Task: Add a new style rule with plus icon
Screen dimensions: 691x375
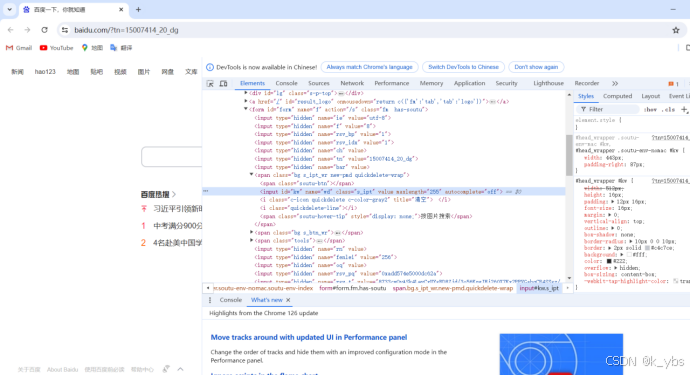Action: [684, 109]
